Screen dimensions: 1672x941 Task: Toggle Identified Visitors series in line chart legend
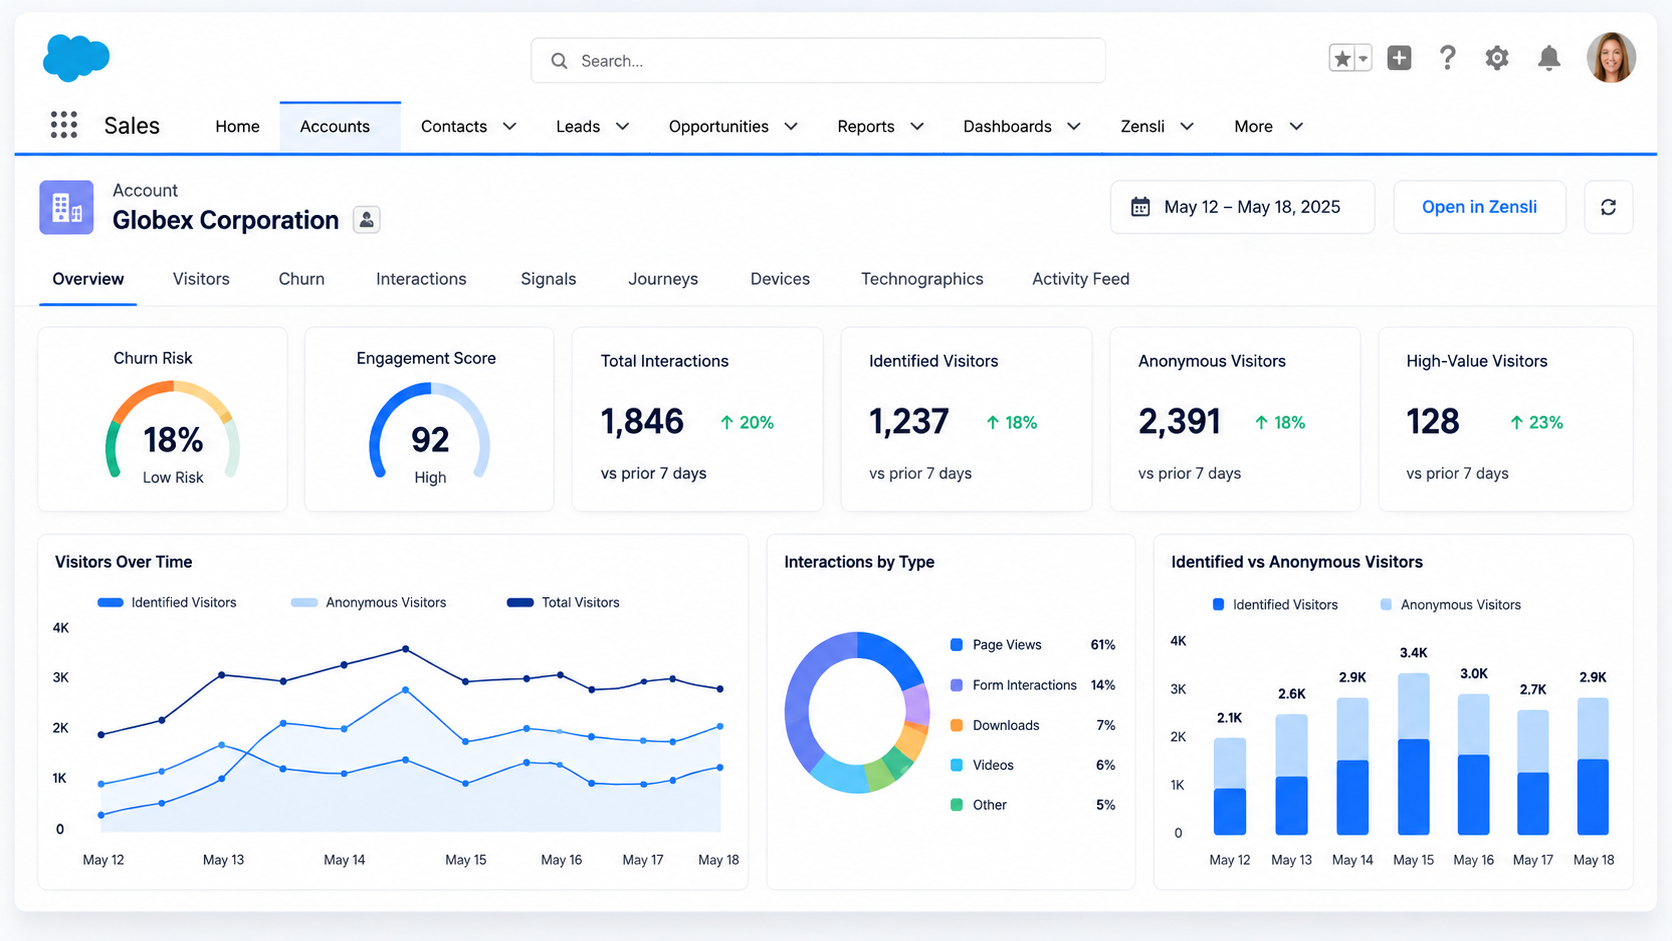tap(167, 602)
